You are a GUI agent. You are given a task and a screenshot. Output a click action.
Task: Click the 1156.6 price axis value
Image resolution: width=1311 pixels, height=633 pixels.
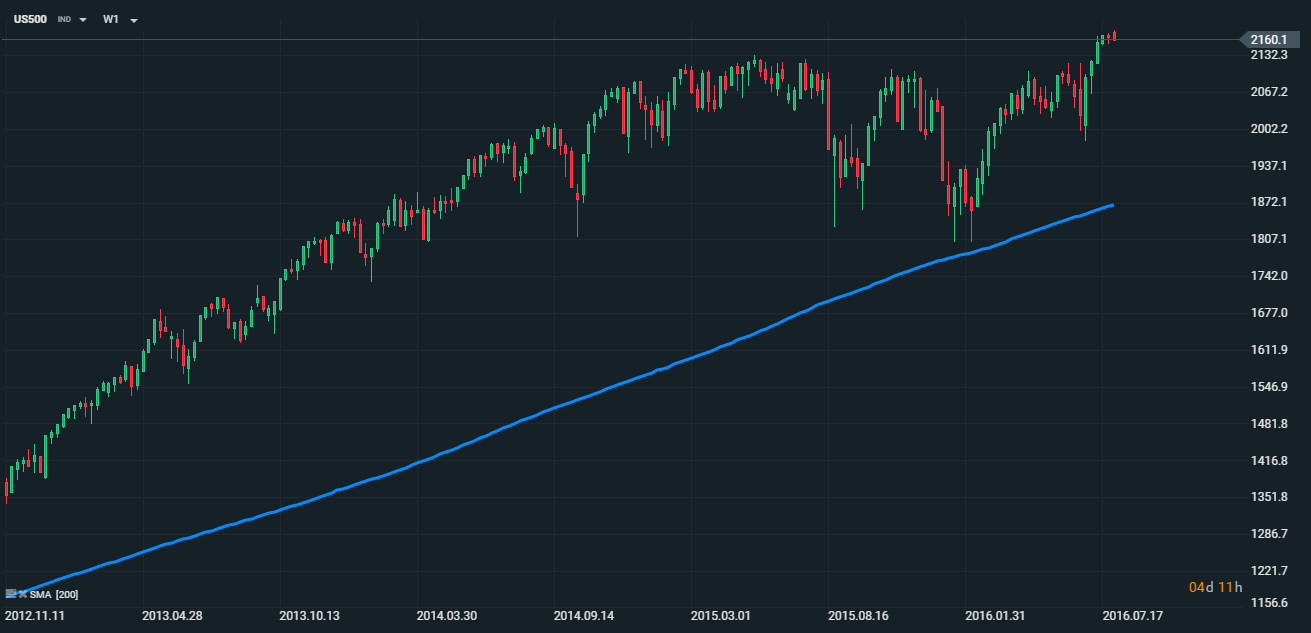1268,601
